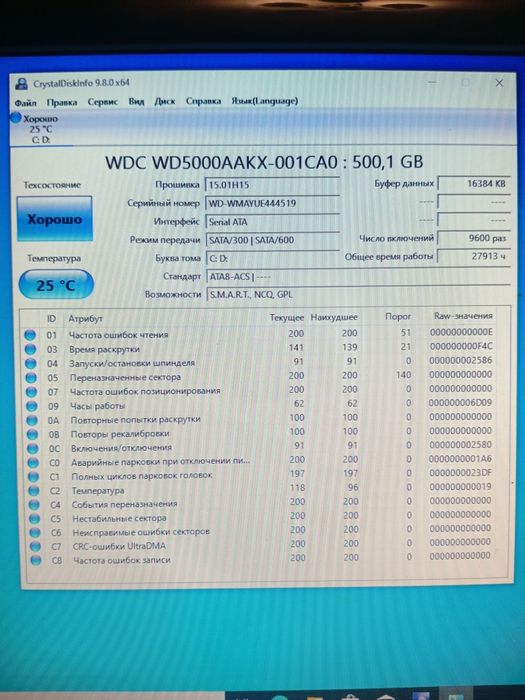This screenshot has width=525, height=700.
Task: Click the status circle for attribute C7
Action: coord(35,546)
